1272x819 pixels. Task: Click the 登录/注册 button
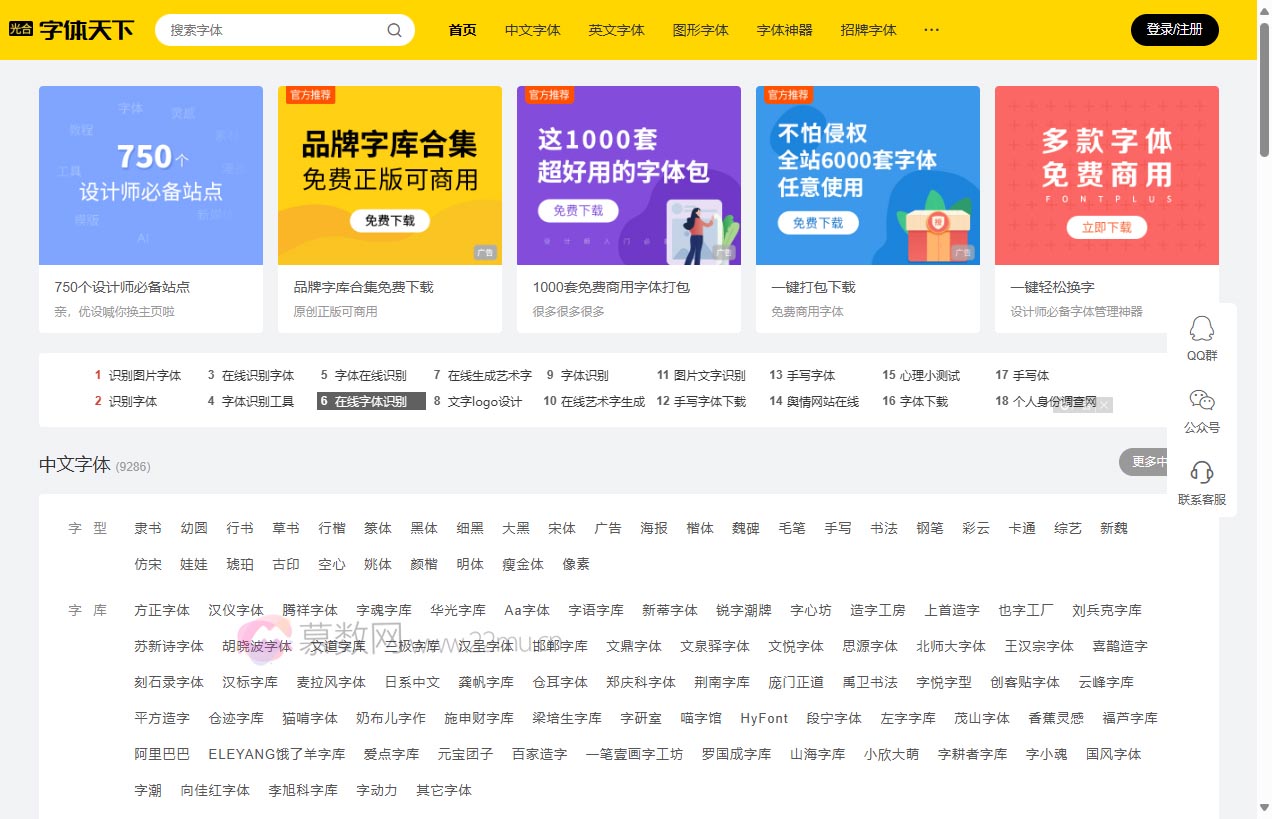point(1174,30)
